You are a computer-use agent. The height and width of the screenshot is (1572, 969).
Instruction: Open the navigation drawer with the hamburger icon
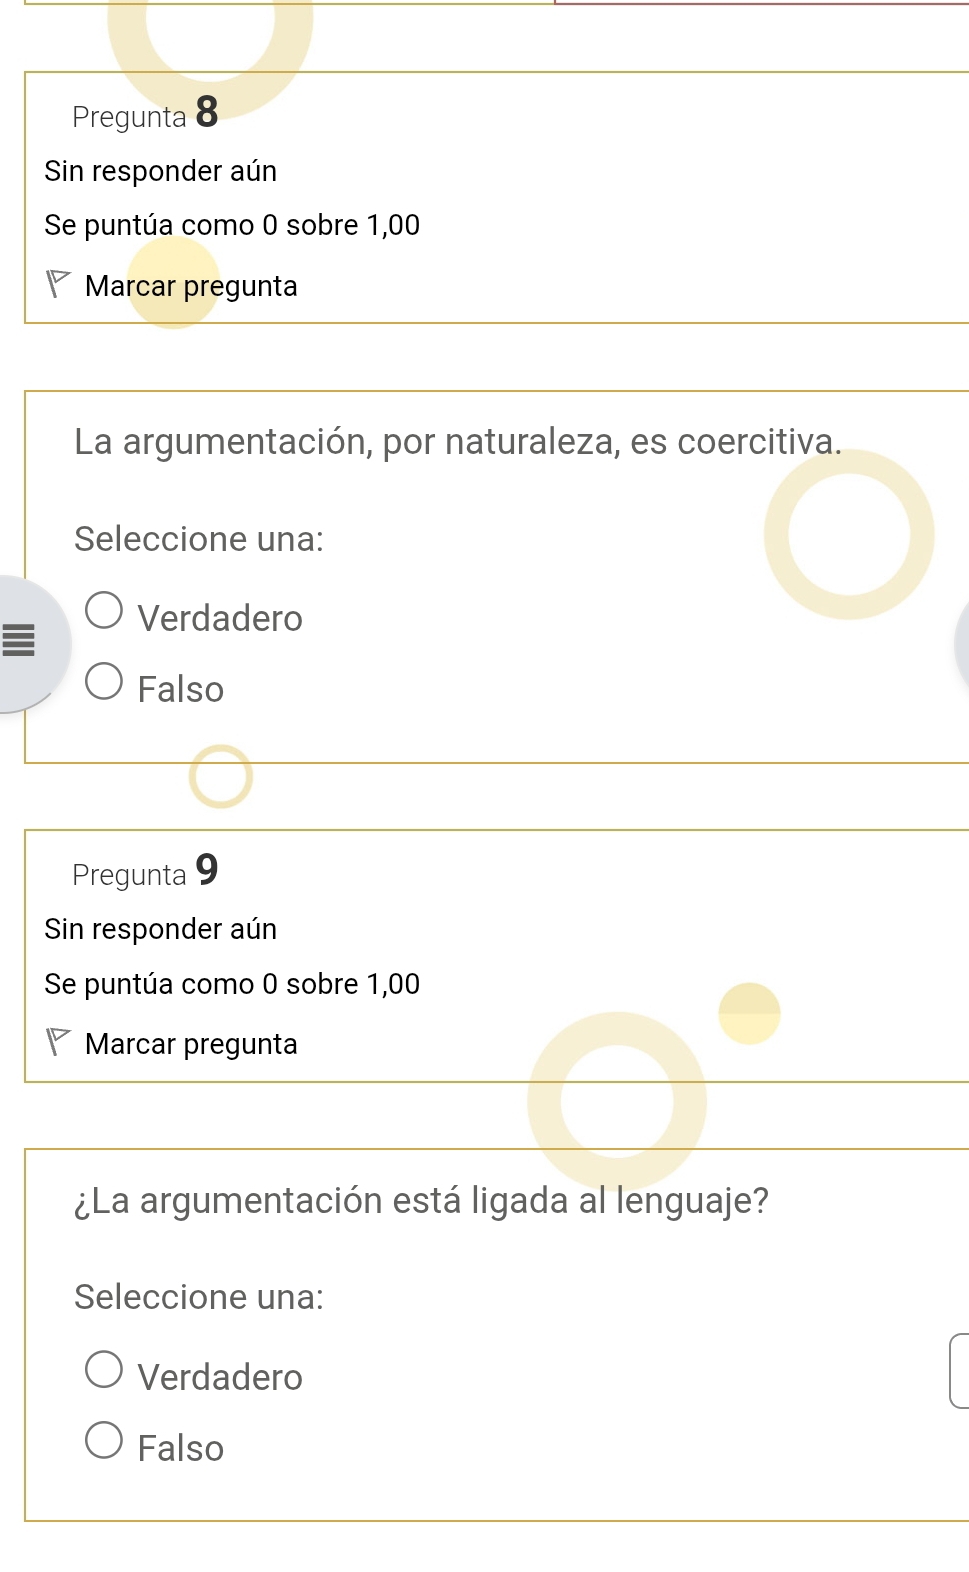point(19,641)
